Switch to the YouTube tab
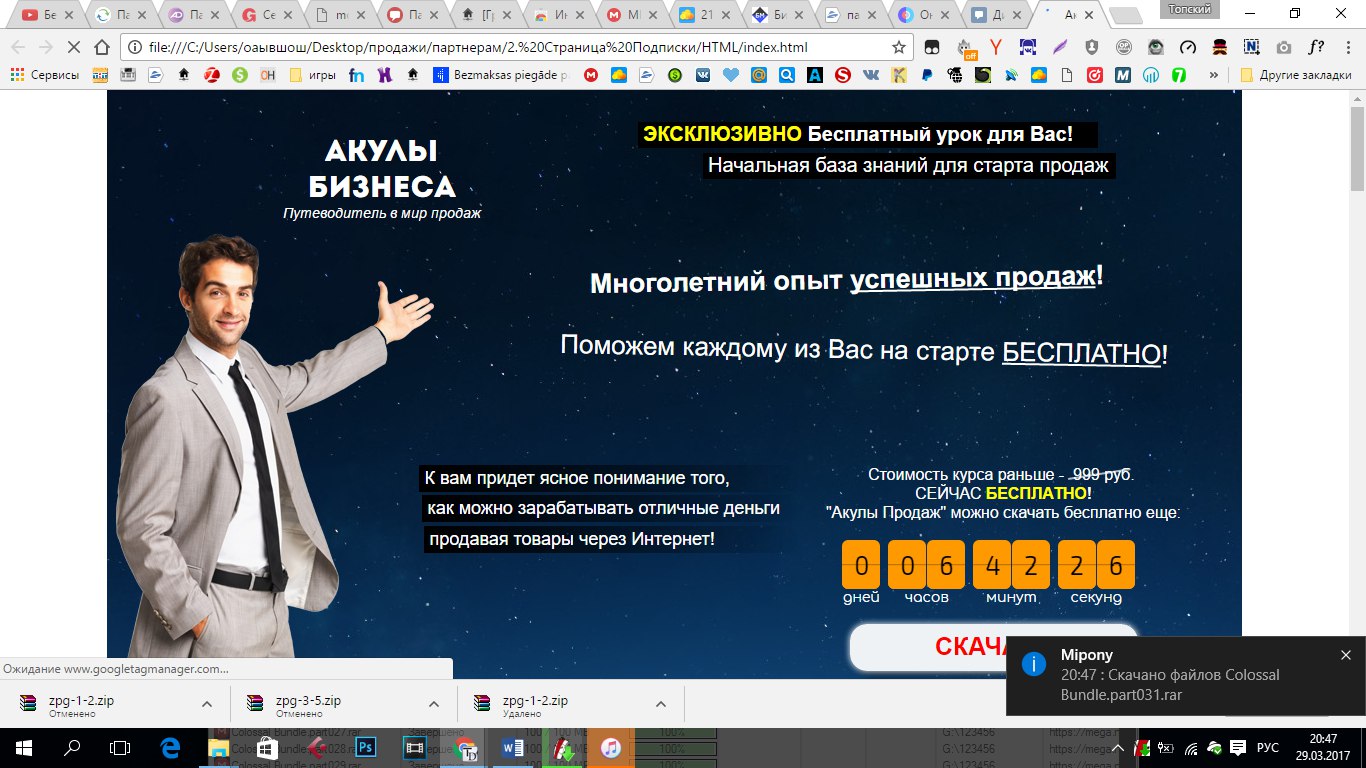The image size is (1366, 768). click(x=41, y=15)
